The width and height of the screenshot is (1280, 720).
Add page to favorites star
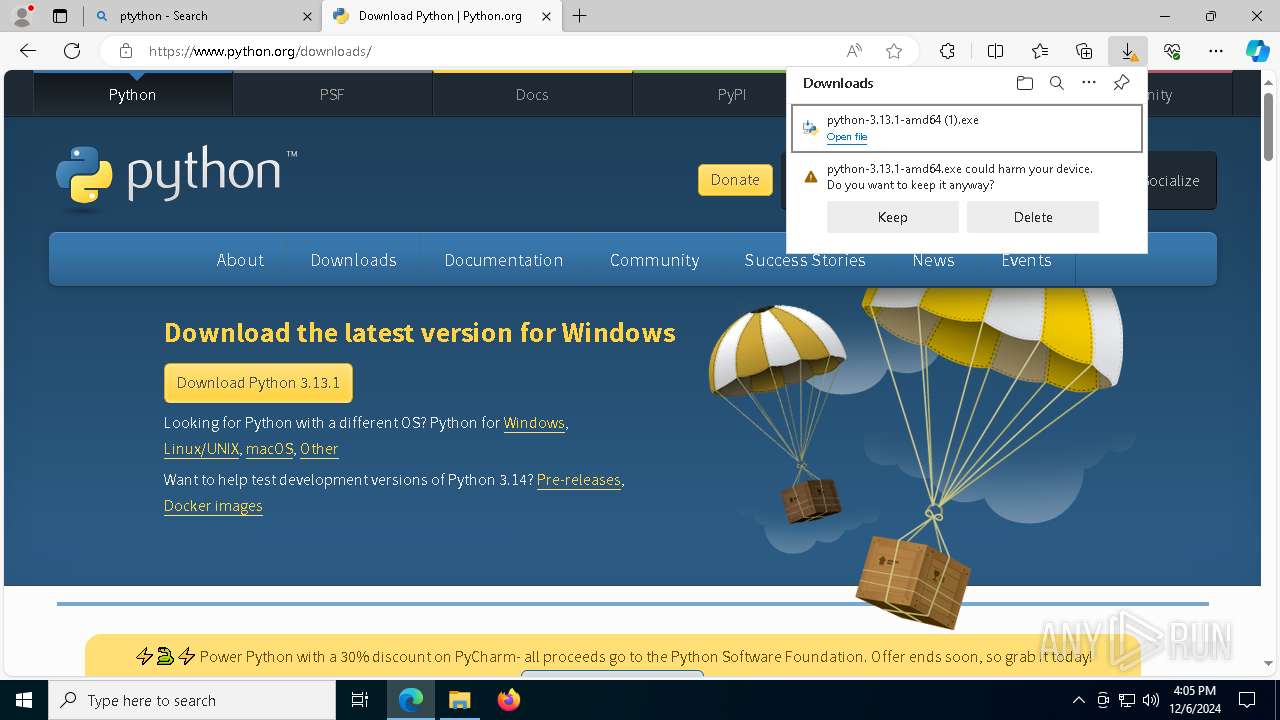(894, 51)
